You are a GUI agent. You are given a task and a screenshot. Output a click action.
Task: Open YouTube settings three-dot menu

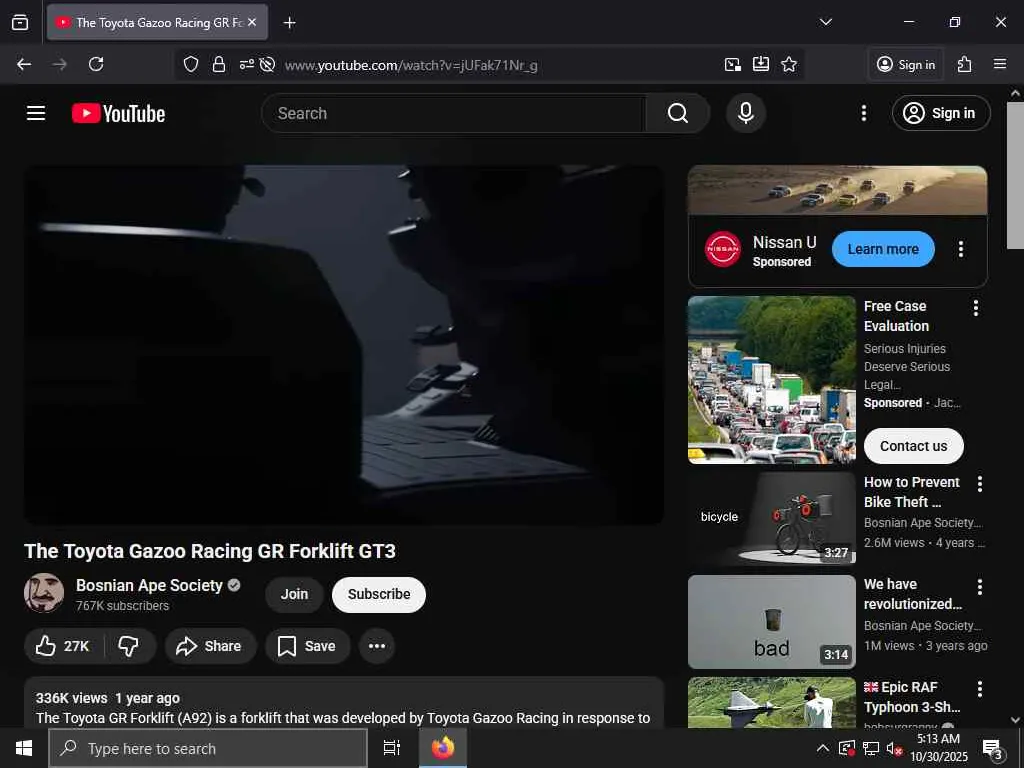pyautogui.click(x=863, y=113)
